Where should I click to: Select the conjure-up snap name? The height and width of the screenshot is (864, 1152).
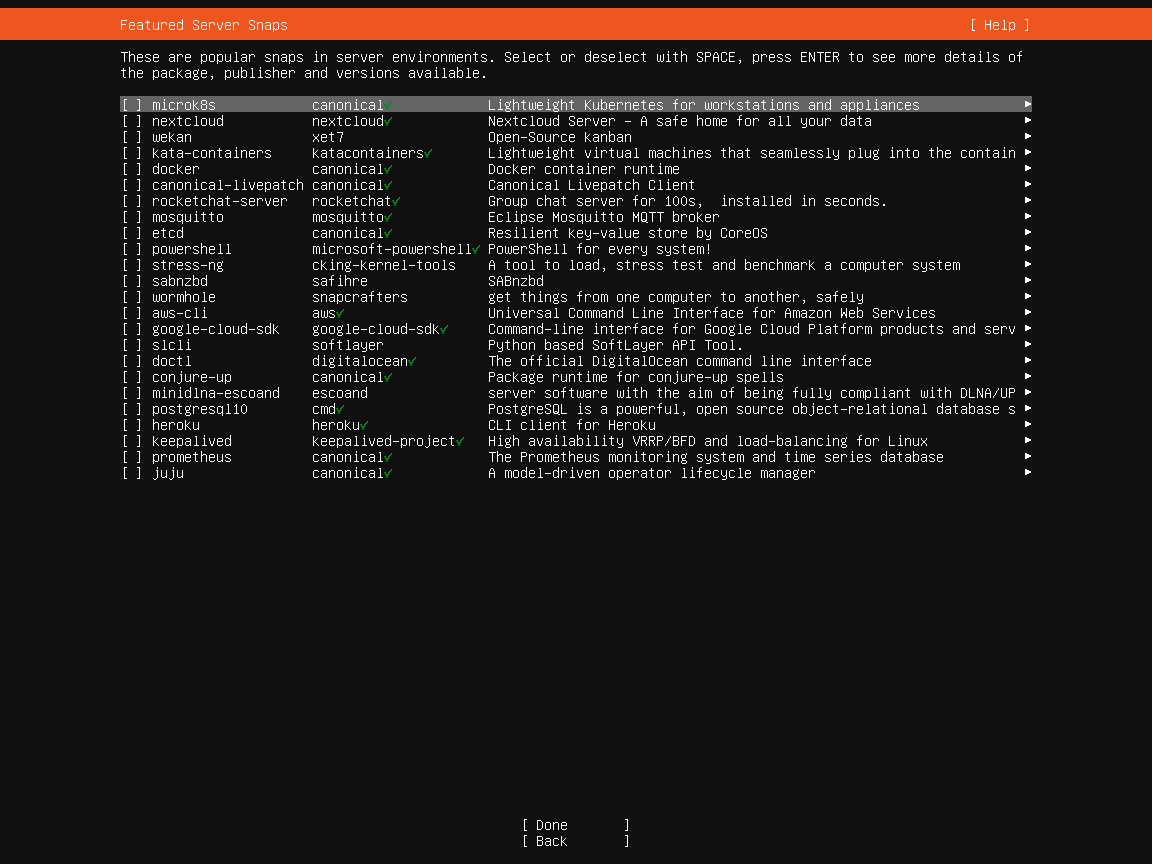coord(192,378)
